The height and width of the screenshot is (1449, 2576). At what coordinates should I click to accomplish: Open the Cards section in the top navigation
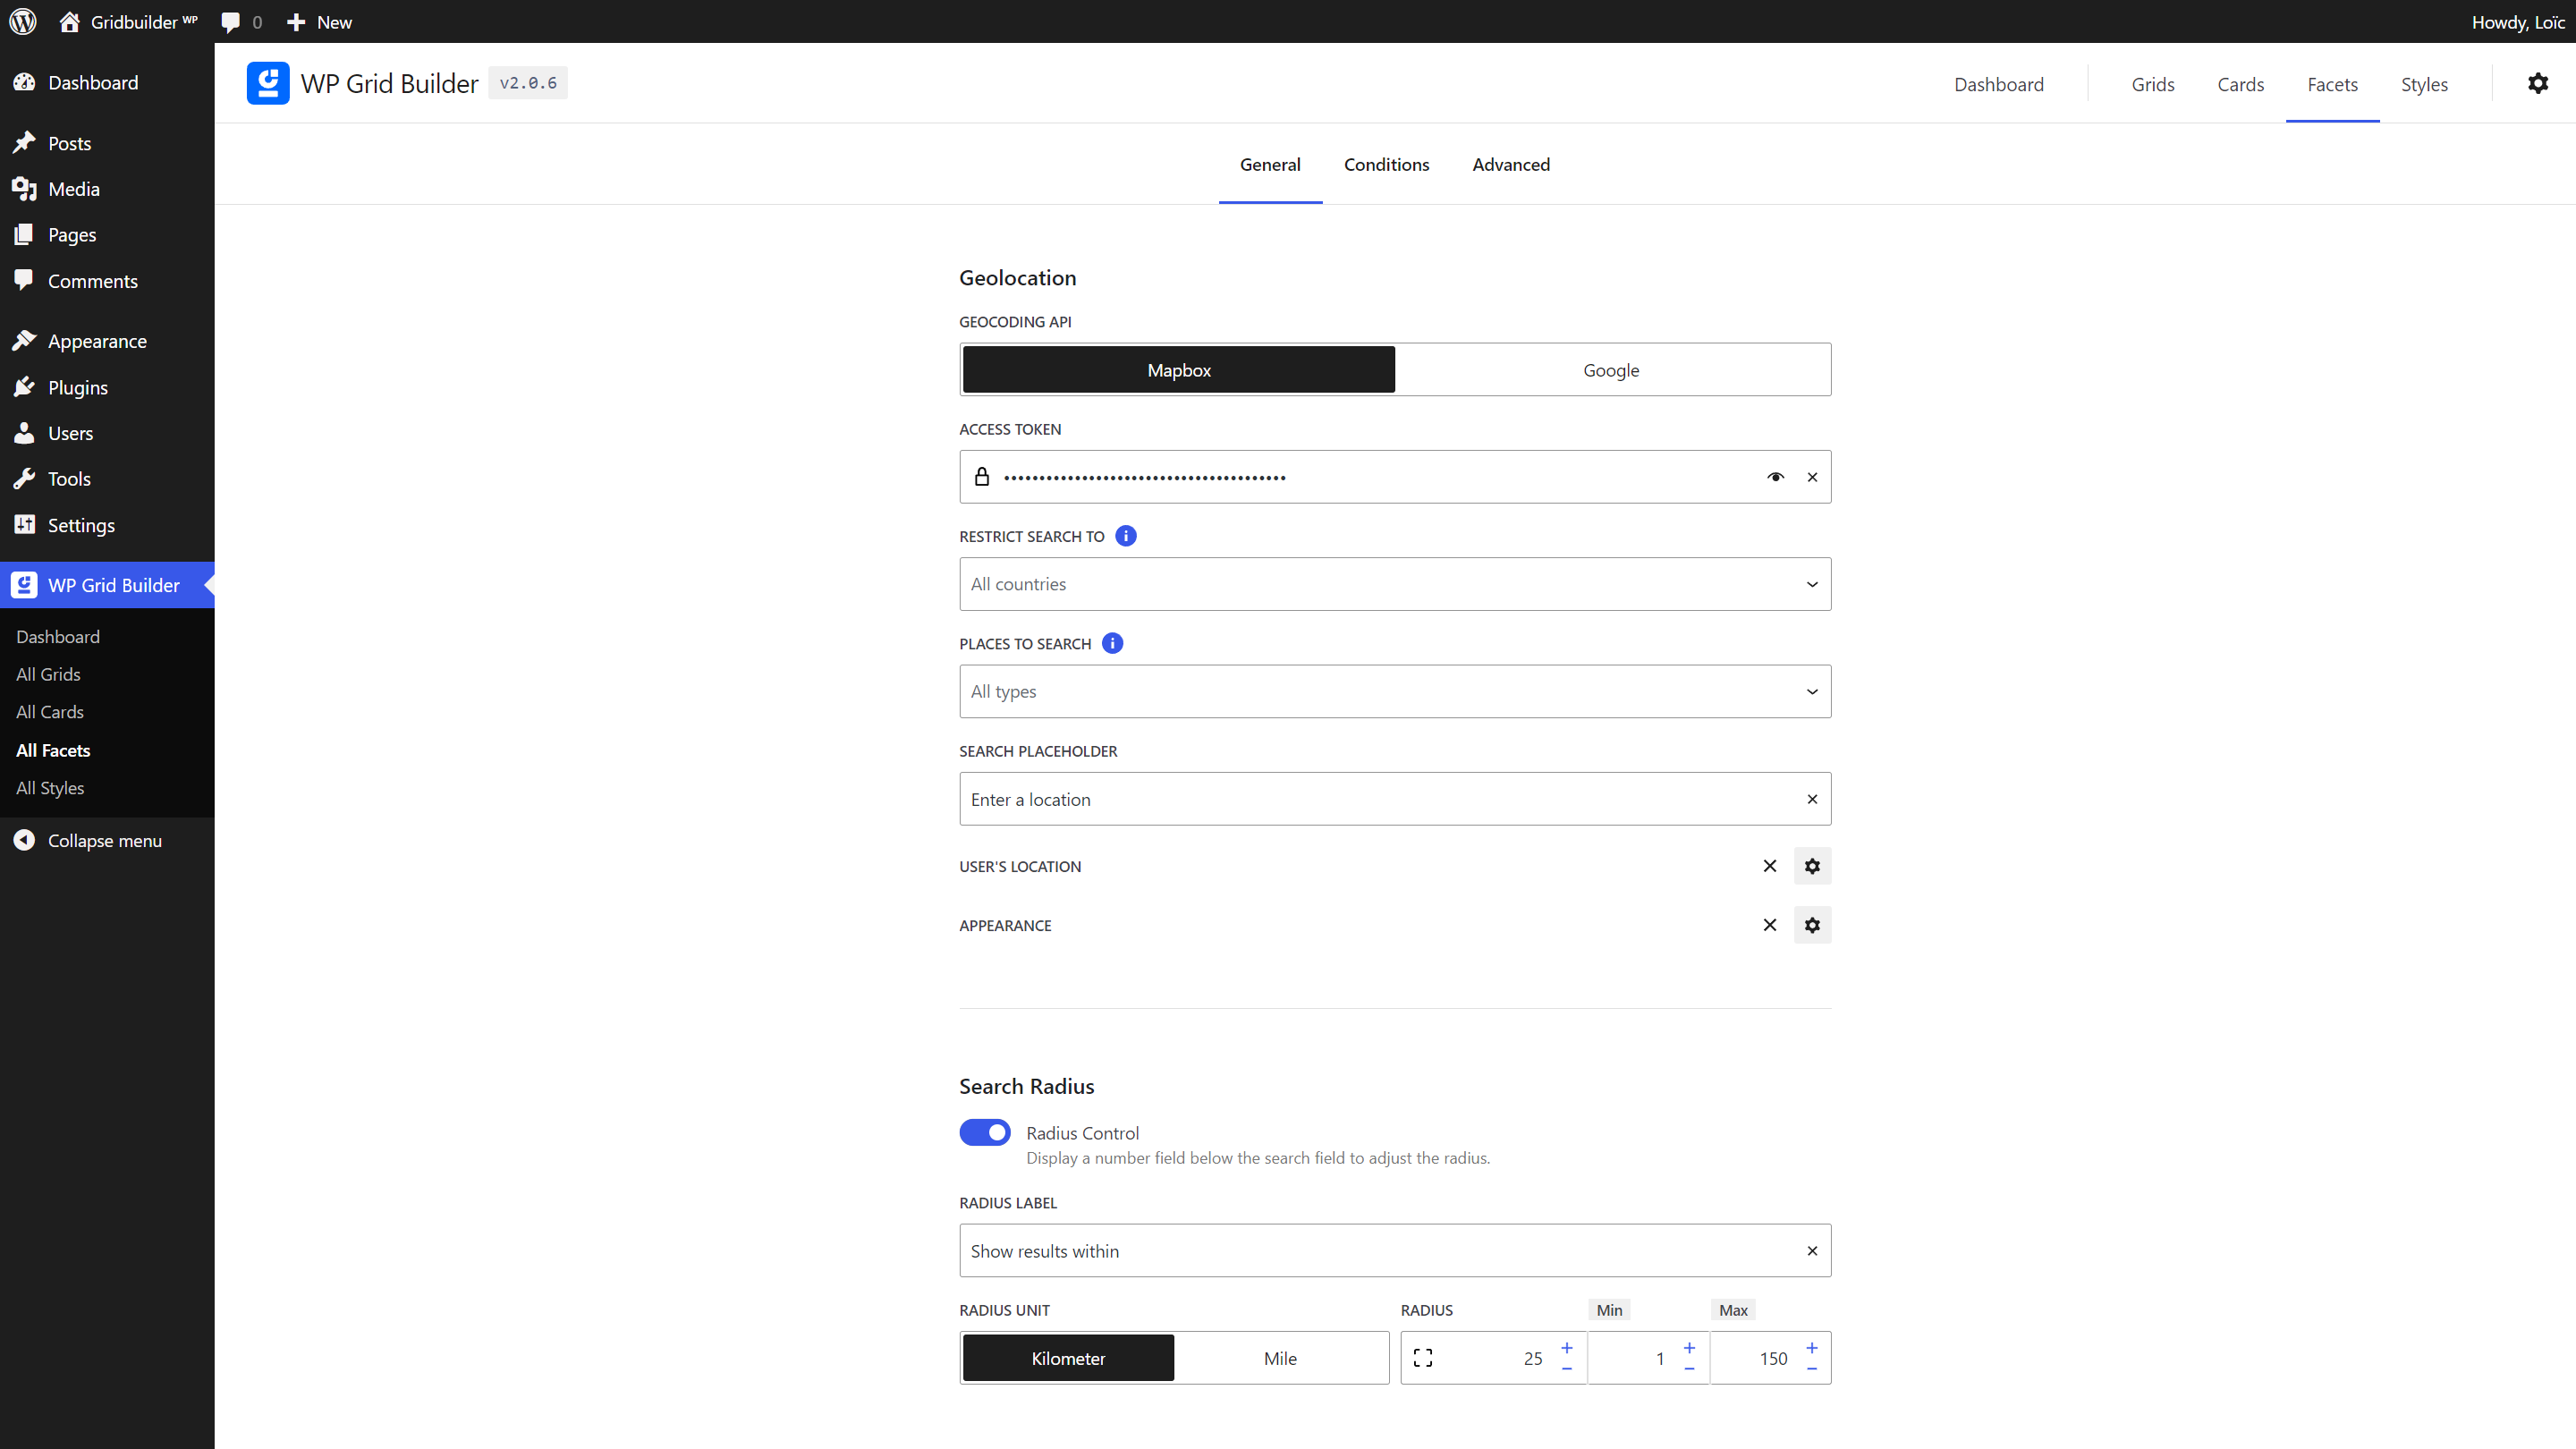[2240, 84]
